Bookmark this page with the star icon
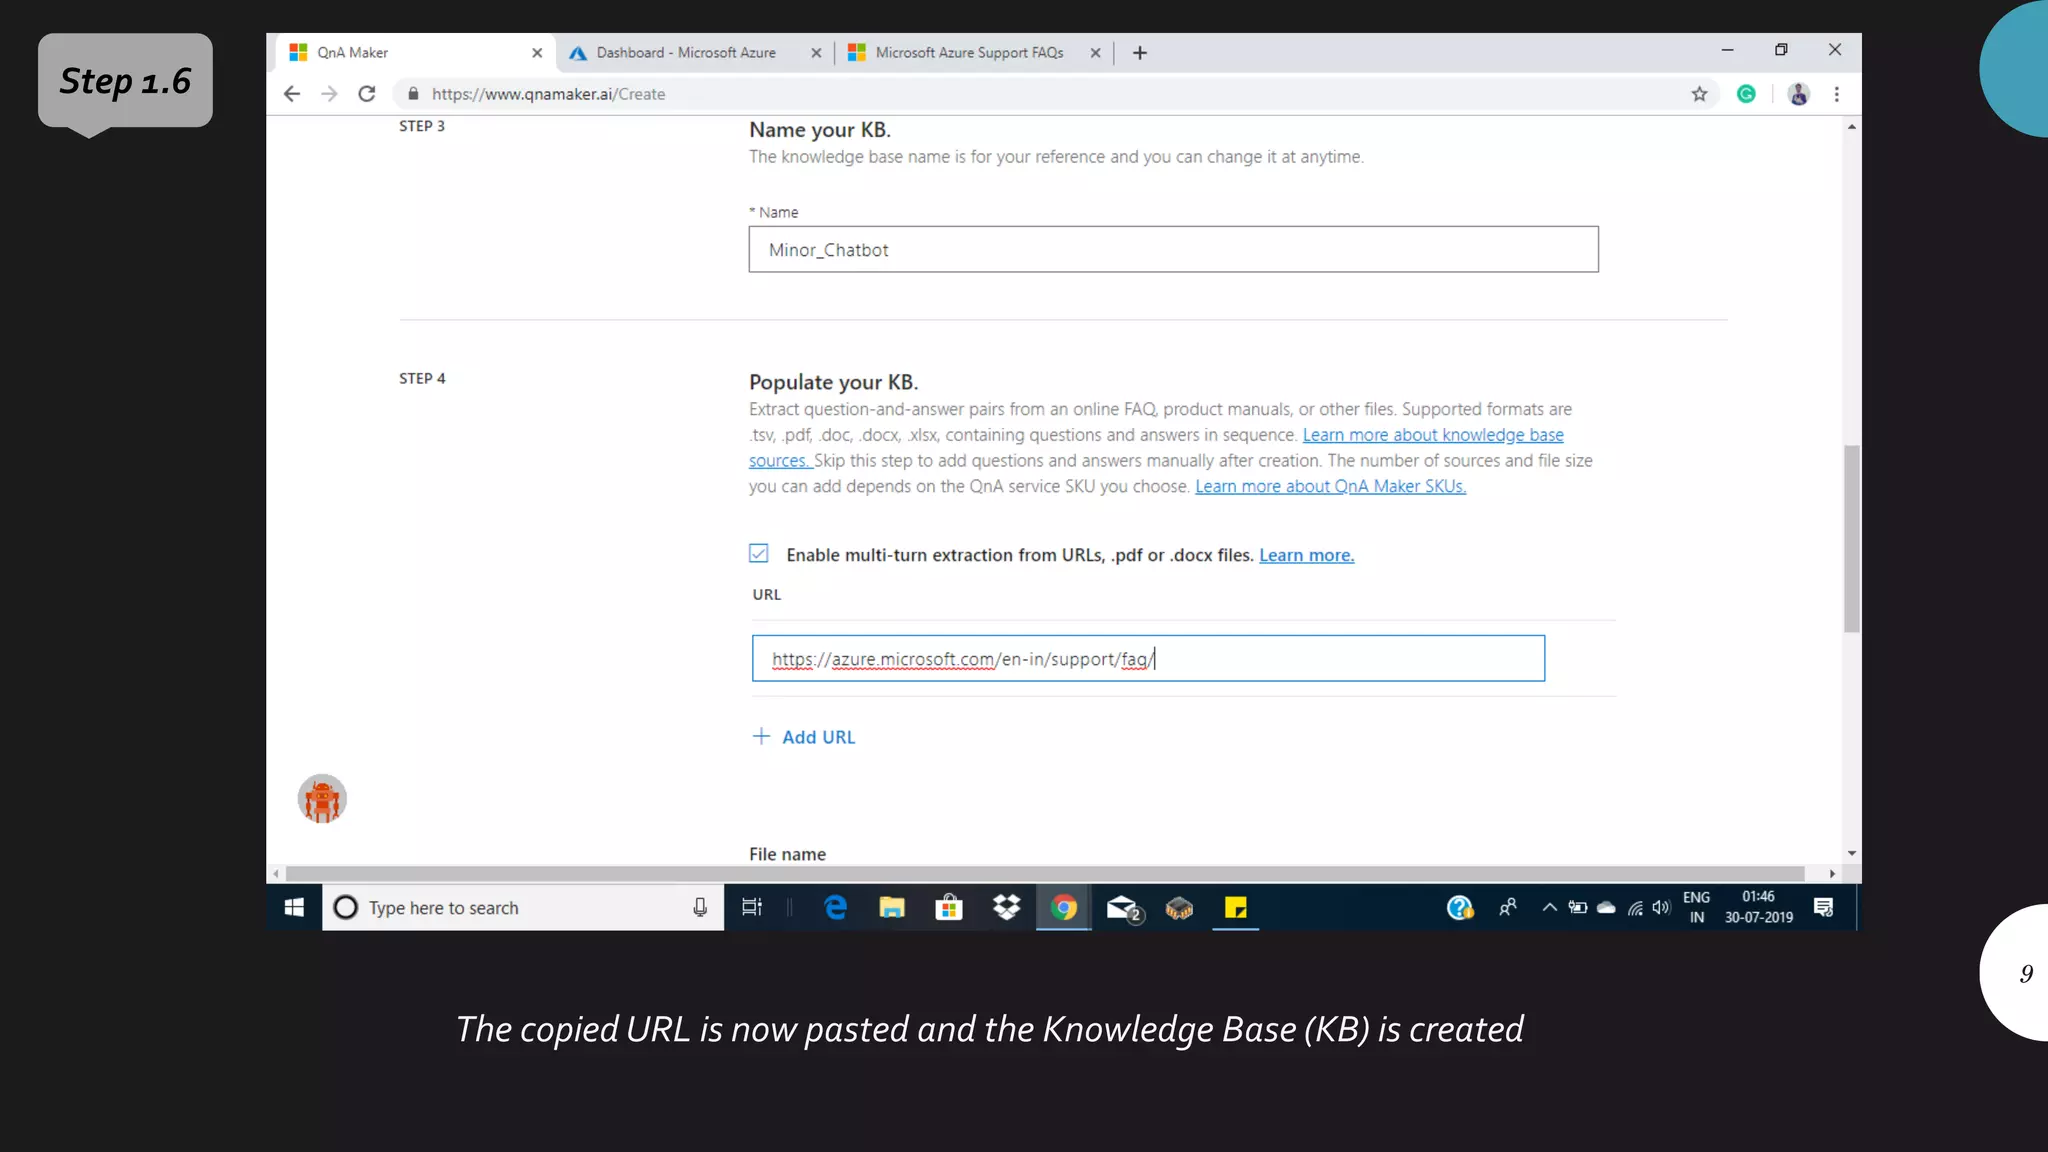This screenshot has height=1152, width=2048. pyautogui.click(x=1699, y=94)
